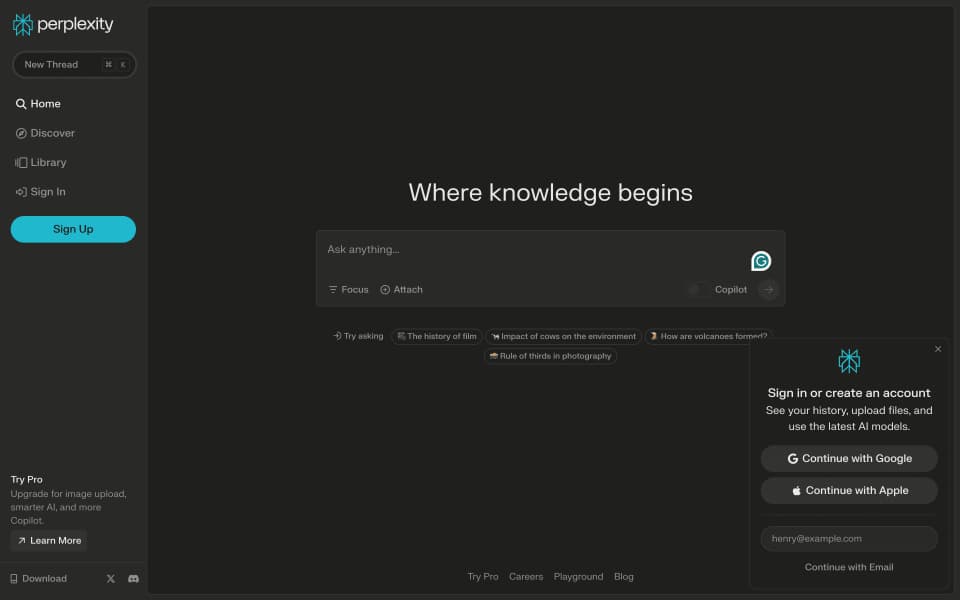Open the Careers footer link
960x600 pixels.
point(526,577)
